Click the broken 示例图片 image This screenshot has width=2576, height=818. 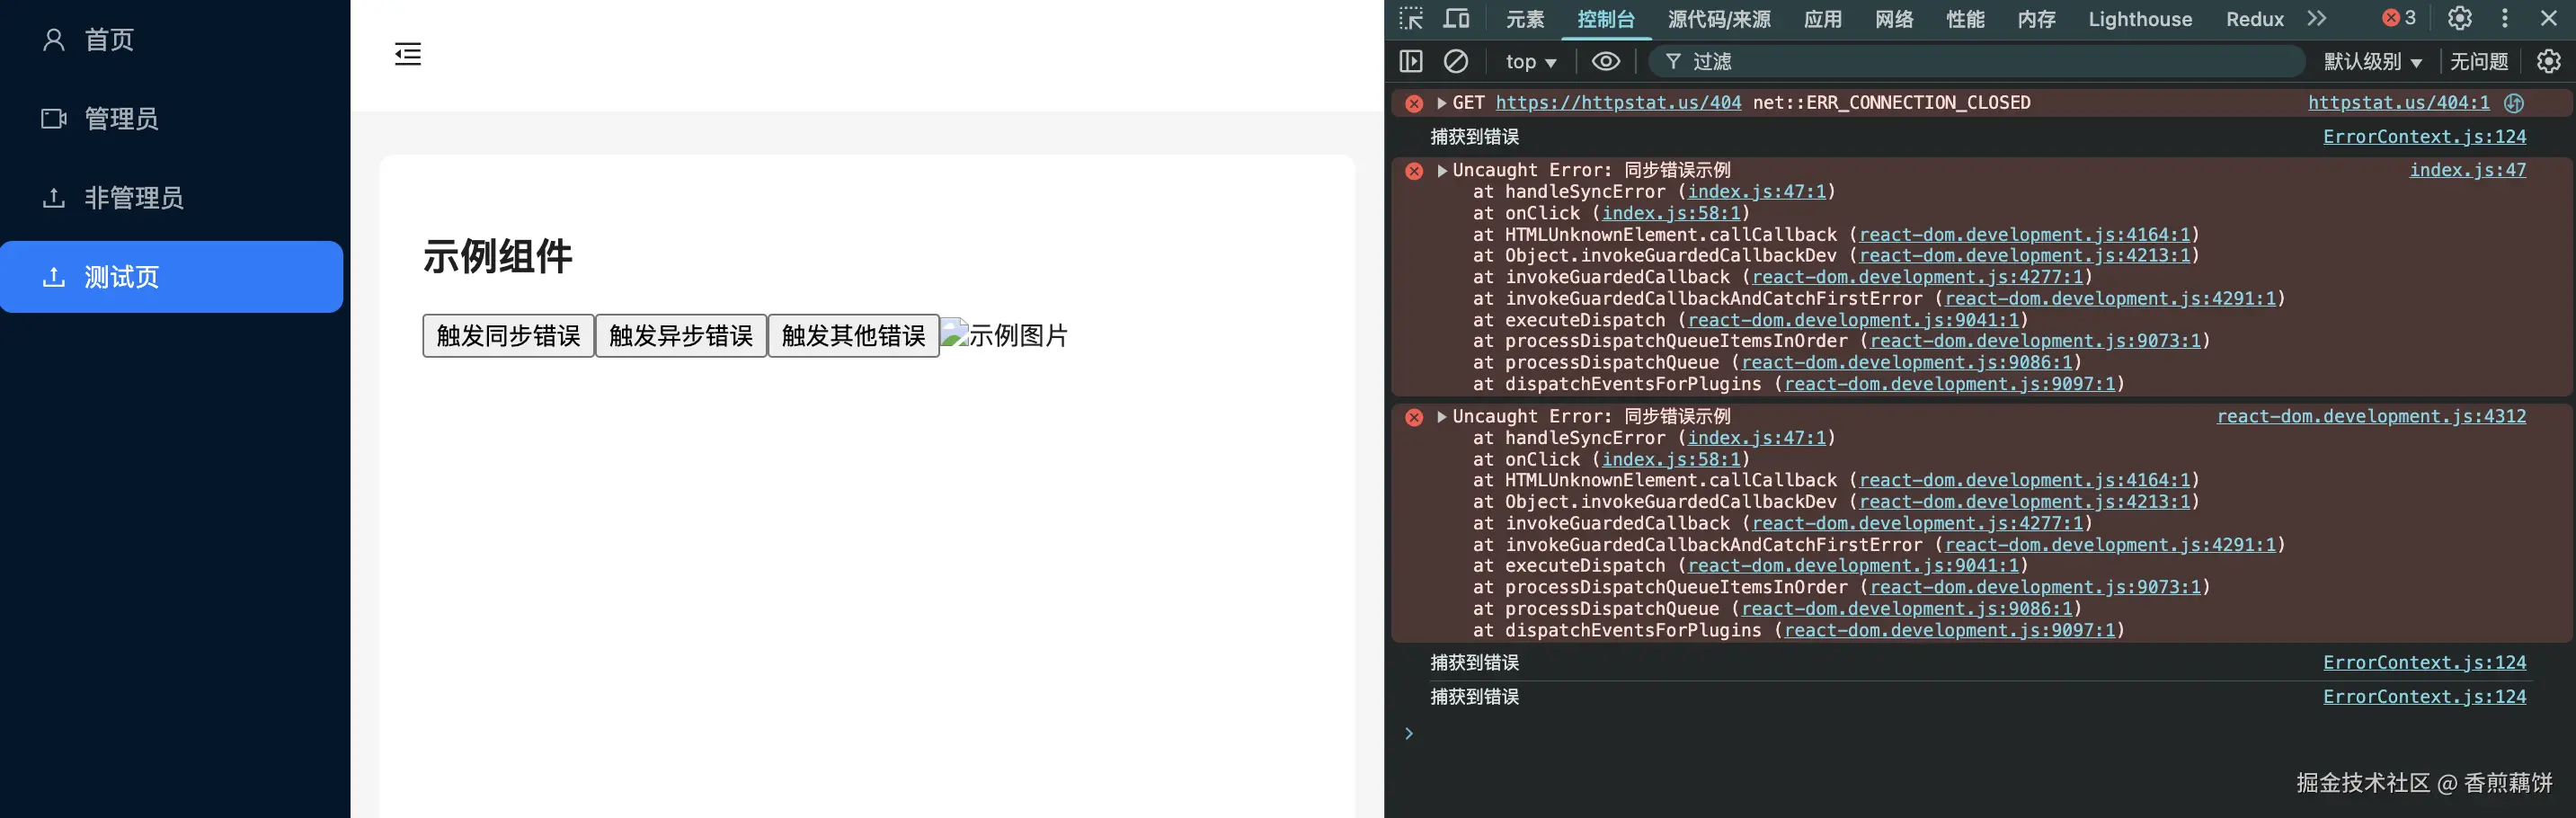coord(1004,335)
